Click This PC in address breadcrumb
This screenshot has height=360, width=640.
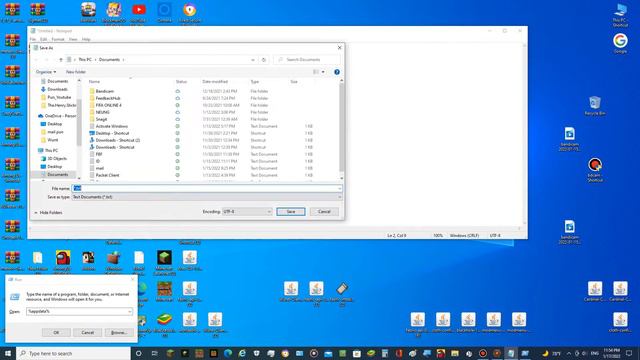85,60
